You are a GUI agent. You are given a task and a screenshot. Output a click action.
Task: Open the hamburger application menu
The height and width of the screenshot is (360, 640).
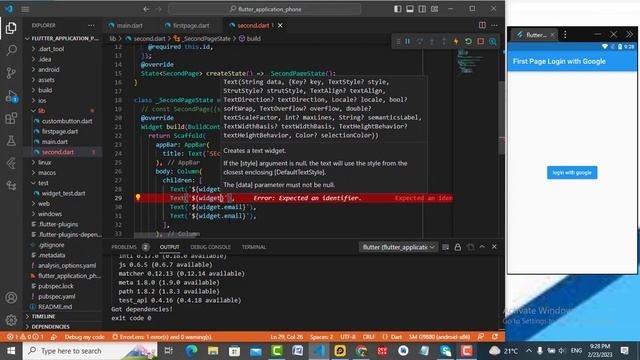coord(25,9)
